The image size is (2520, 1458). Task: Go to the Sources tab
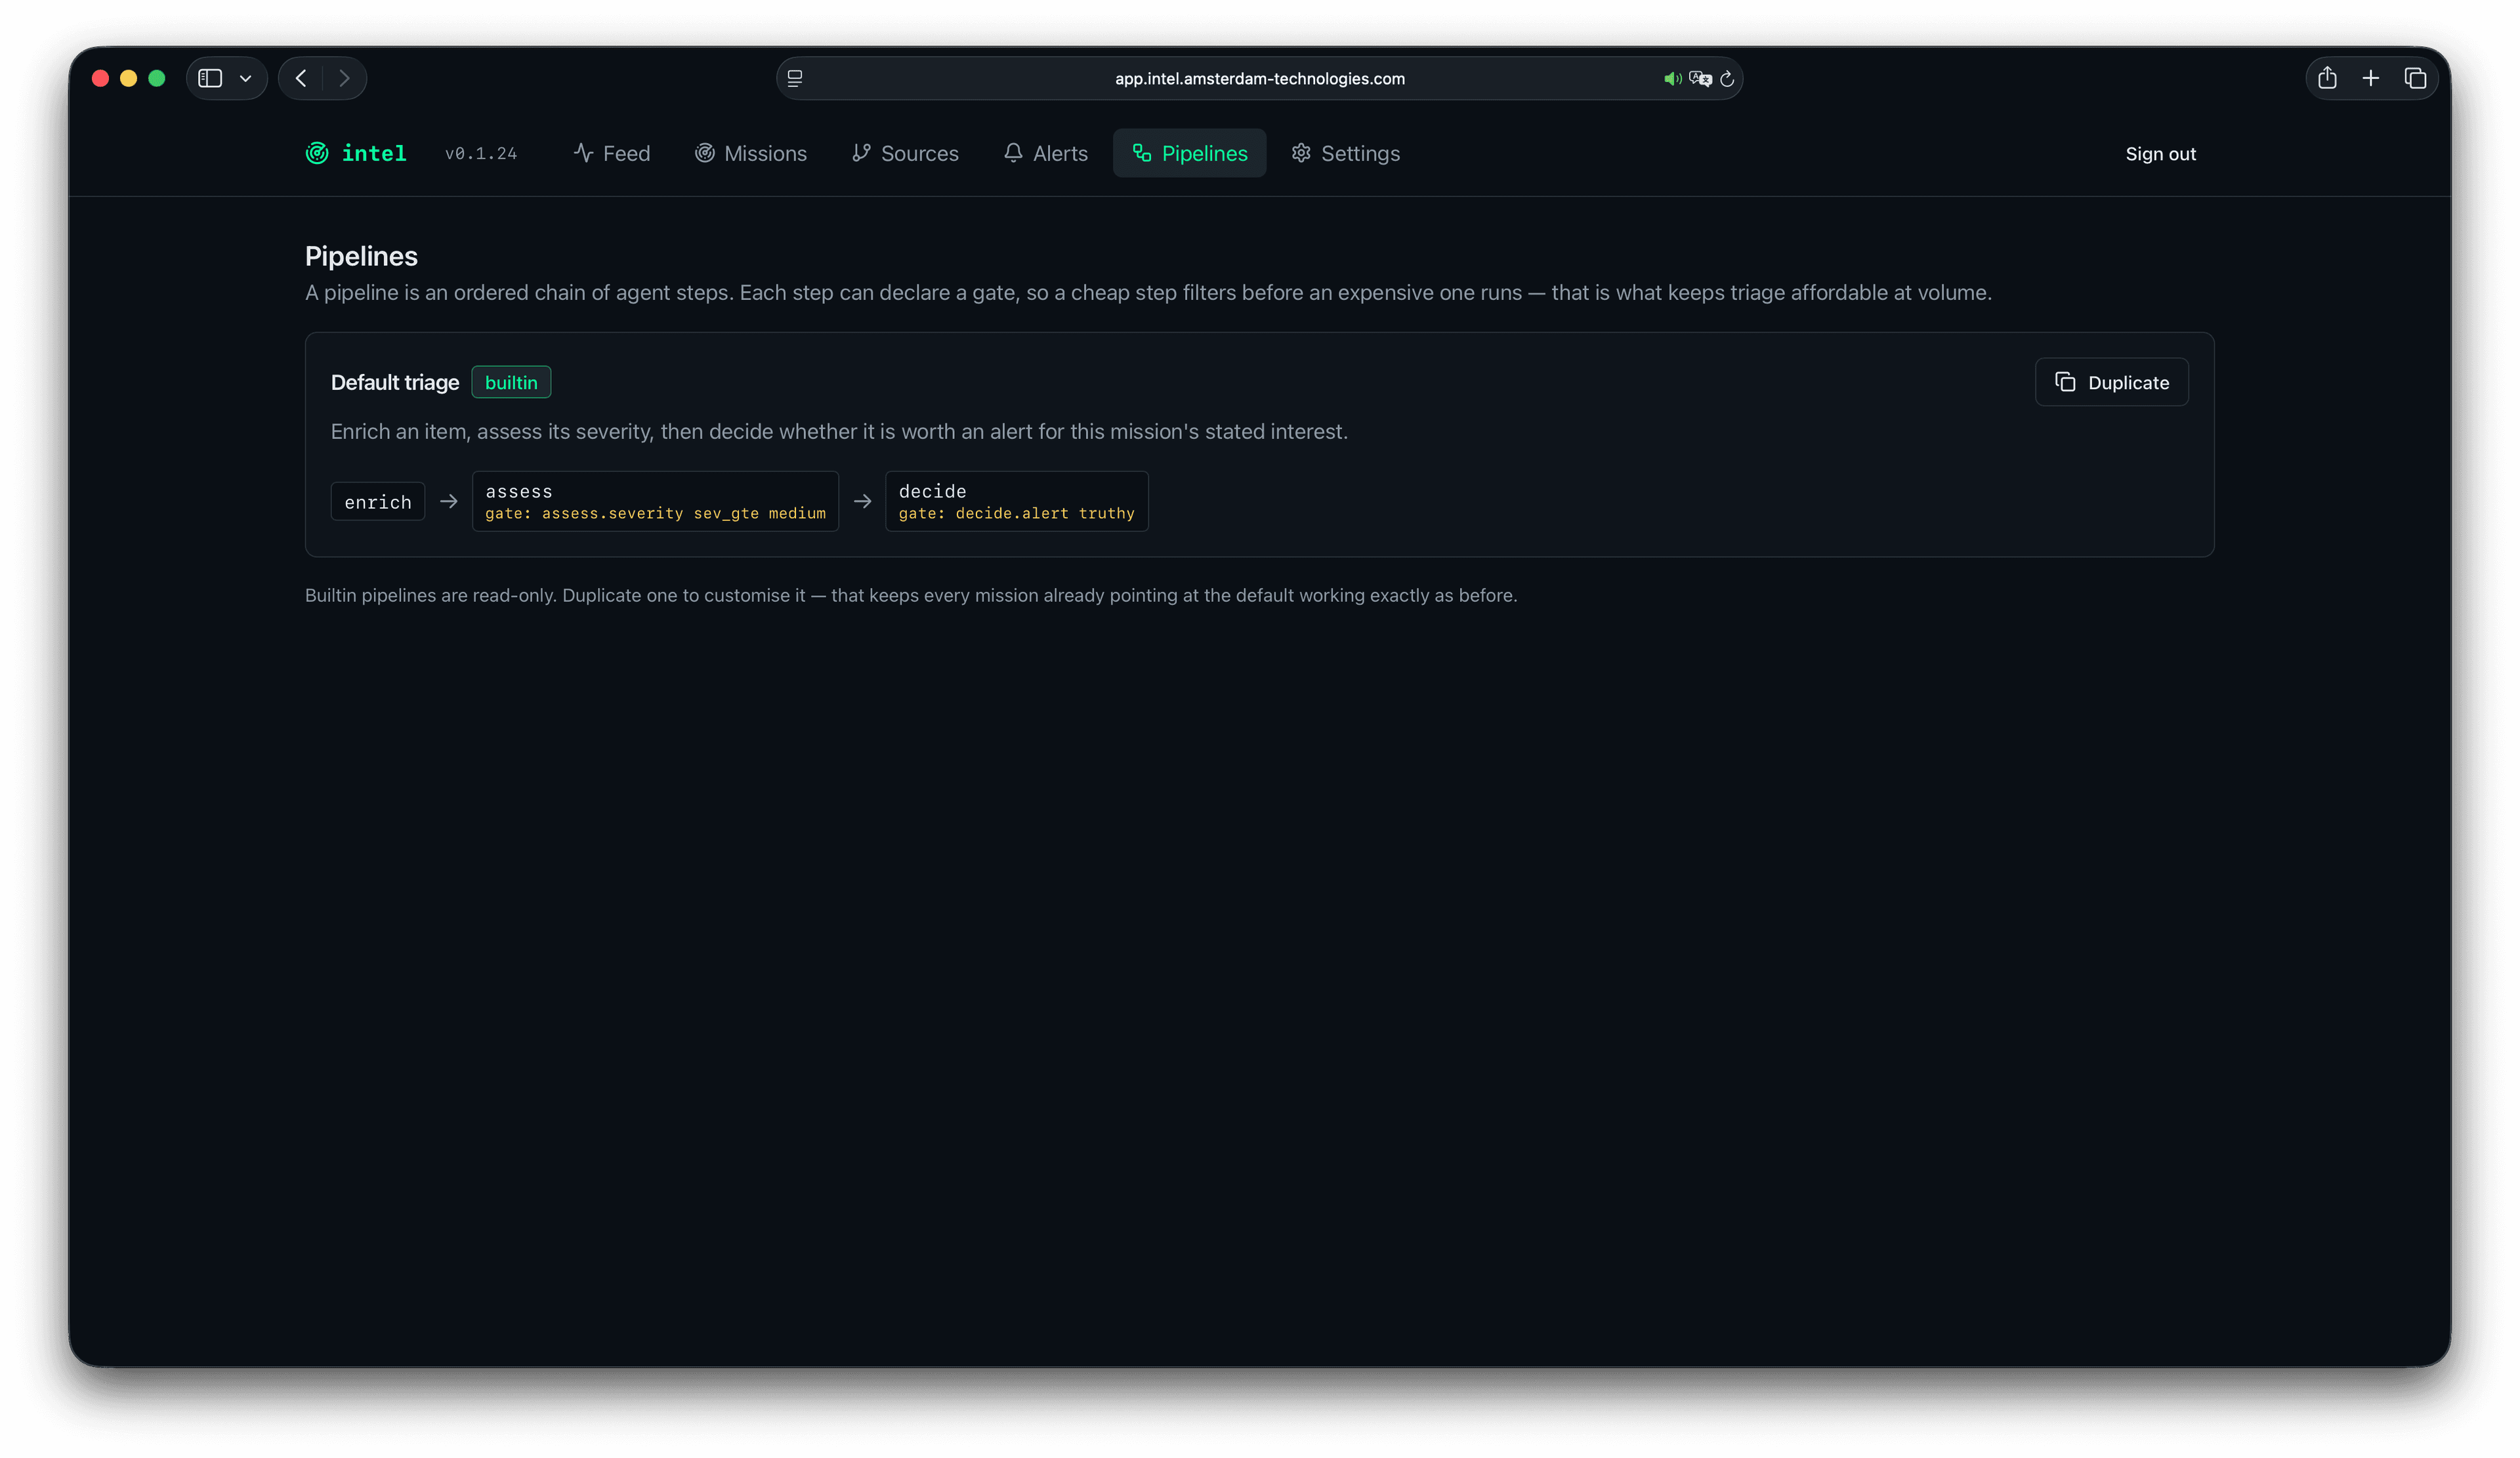click(904, 153)
